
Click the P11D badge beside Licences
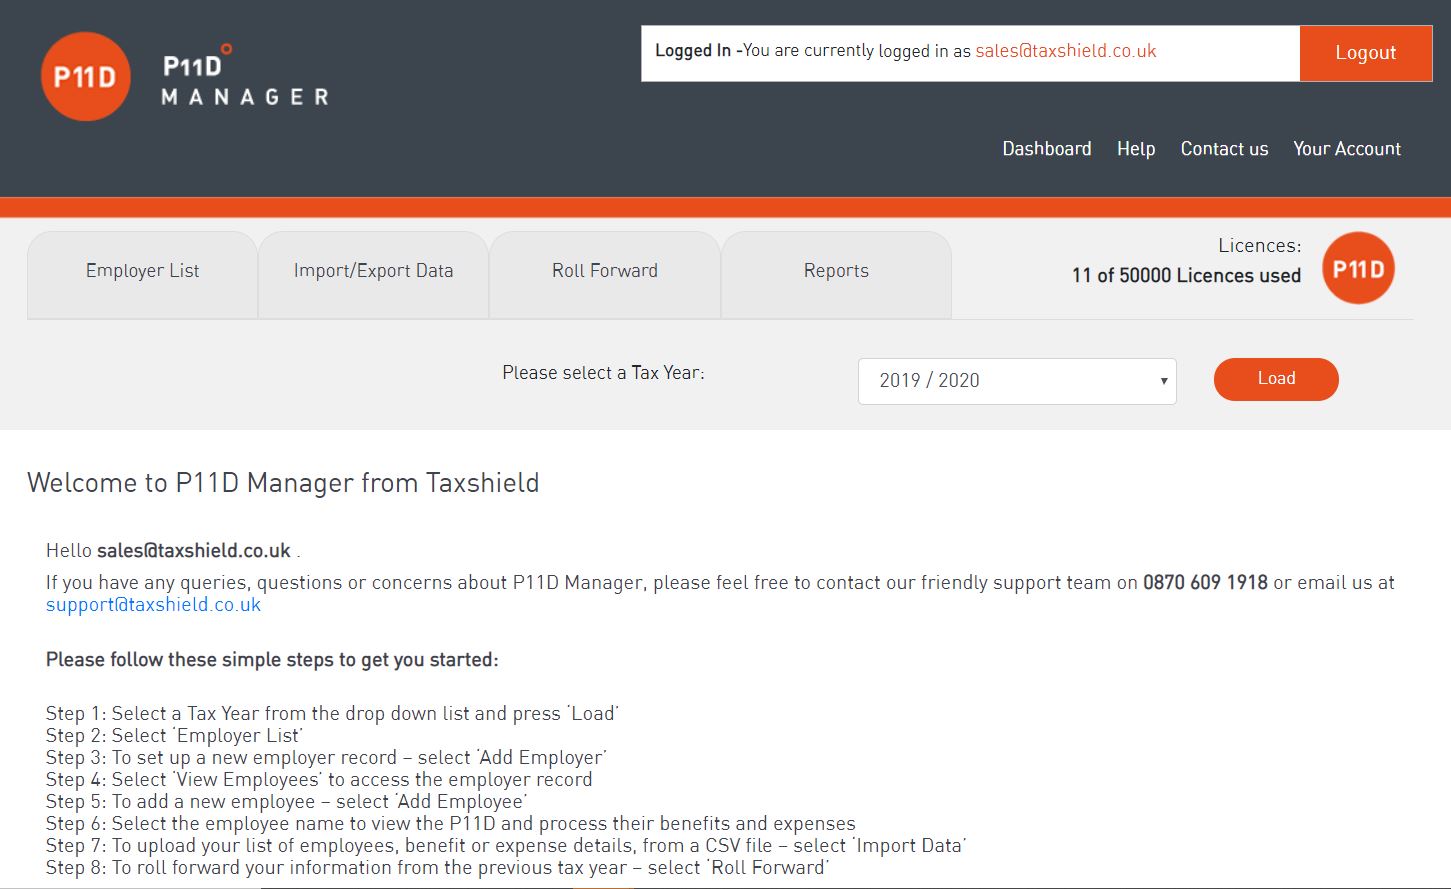pyautogui.click(x=1358, y=268)
